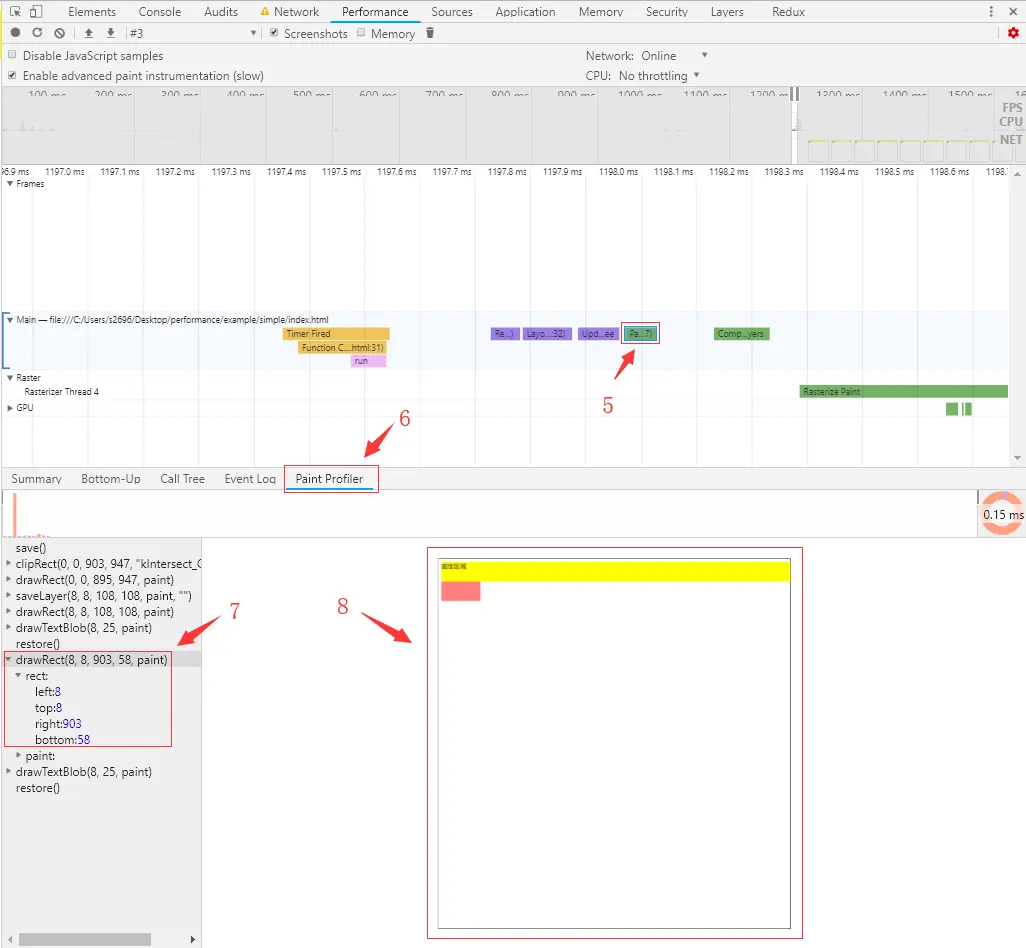The height and width of the screenshot is (948, 1026).
Task: Uncheck Enable advanced paint instrumentation
Action: click(x=12, y=75)
